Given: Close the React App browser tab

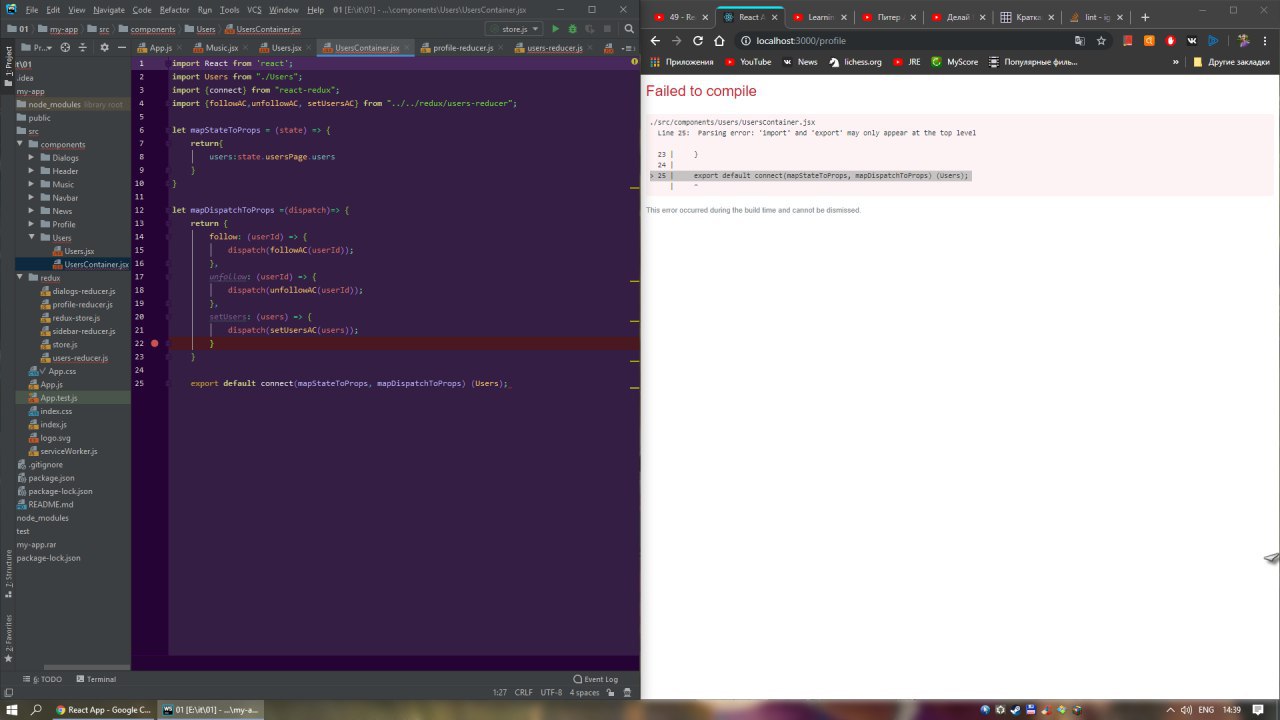Looking at the screenshot, I should pos(774,17).
